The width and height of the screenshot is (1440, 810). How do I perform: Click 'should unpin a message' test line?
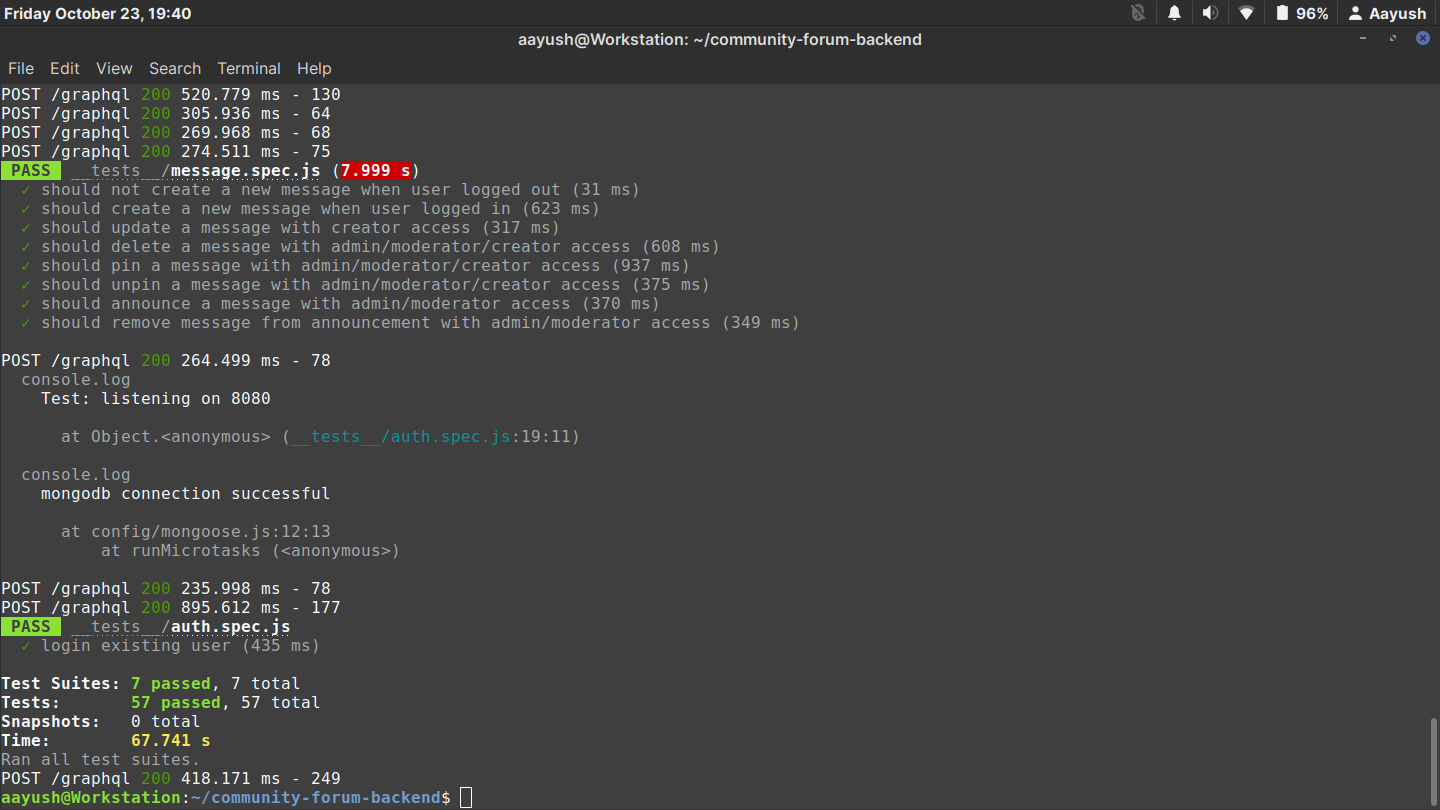(x=365, y=285)
